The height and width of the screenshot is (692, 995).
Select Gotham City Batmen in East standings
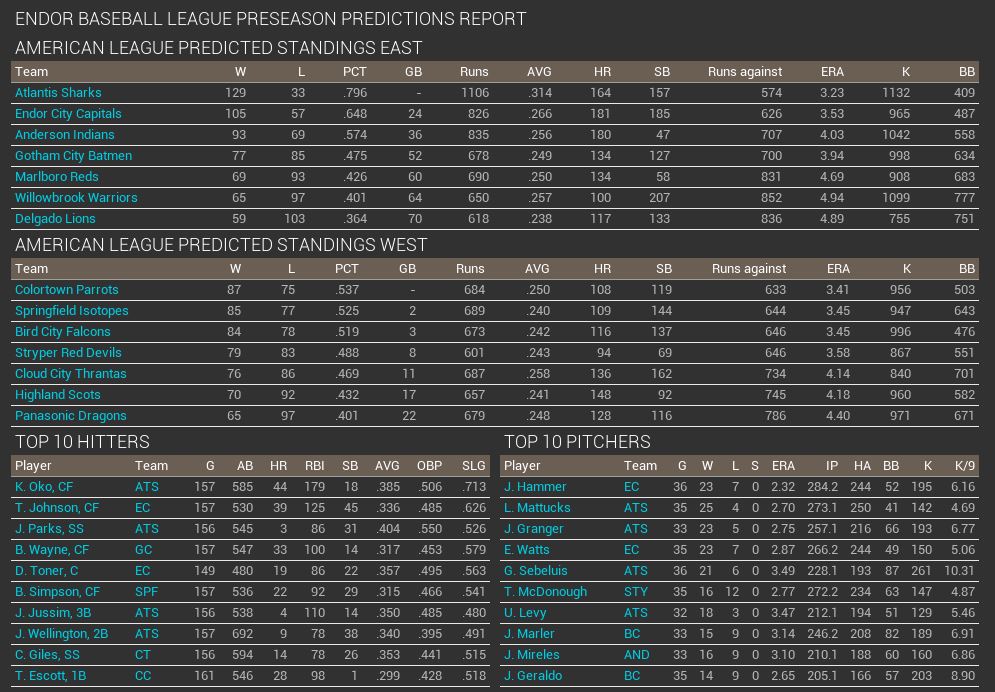[x=73, y=155]
